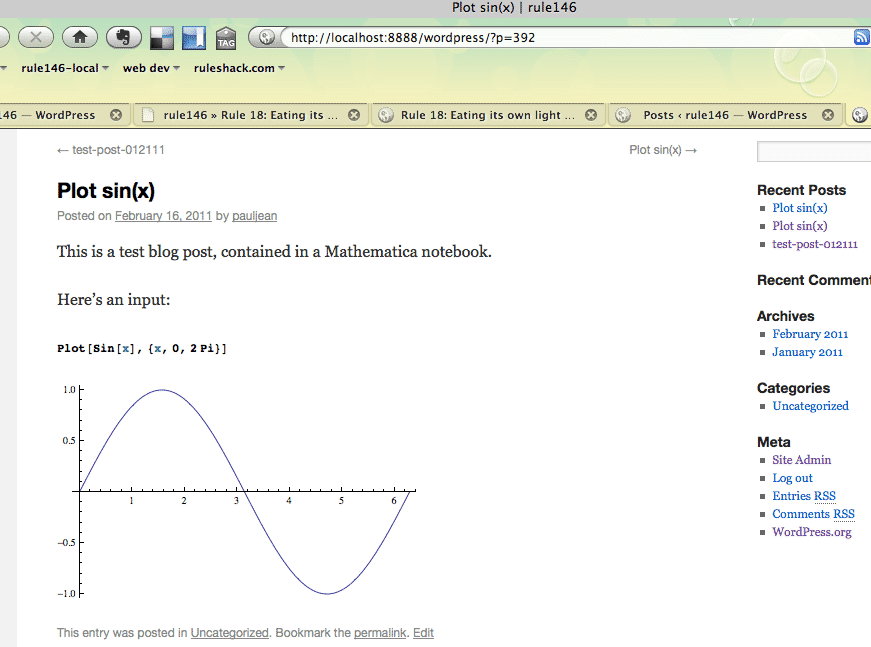Screen dimensions: 871x647
Task: Click the black and white squares toolbar icon
Action: [x=162, y=38]
